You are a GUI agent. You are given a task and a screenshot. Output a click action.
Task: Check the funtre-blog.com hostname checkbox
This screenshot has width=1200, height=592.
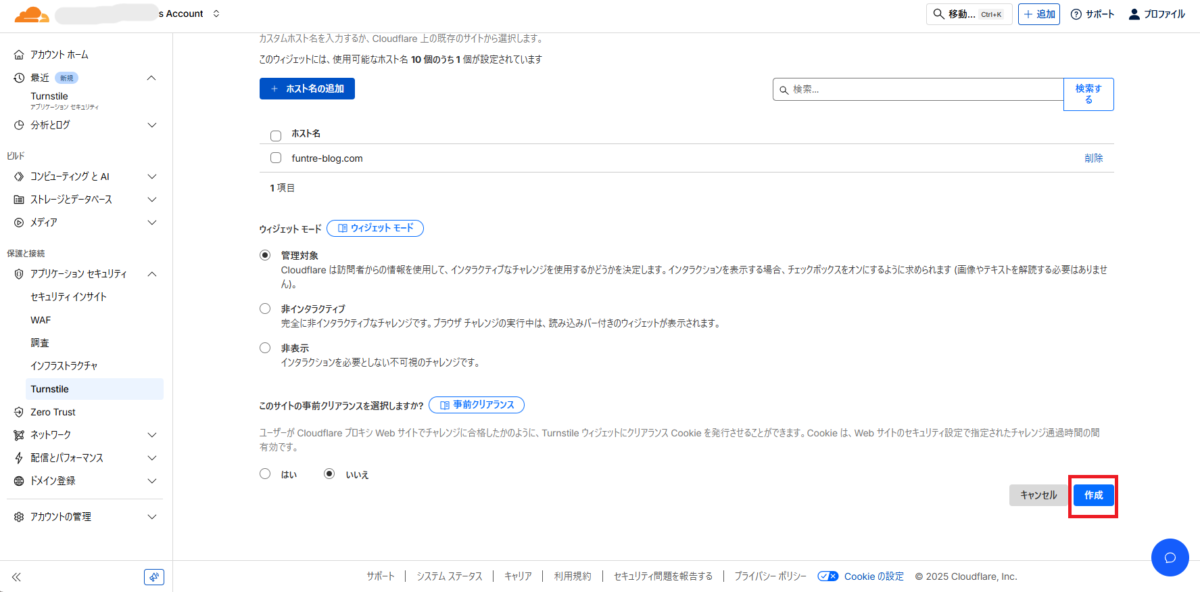(x=276, y=158)
